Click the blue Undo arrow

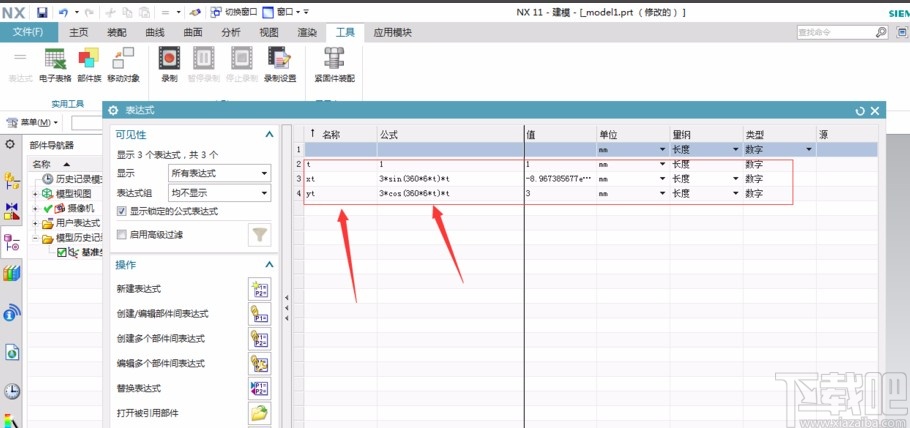63,12
